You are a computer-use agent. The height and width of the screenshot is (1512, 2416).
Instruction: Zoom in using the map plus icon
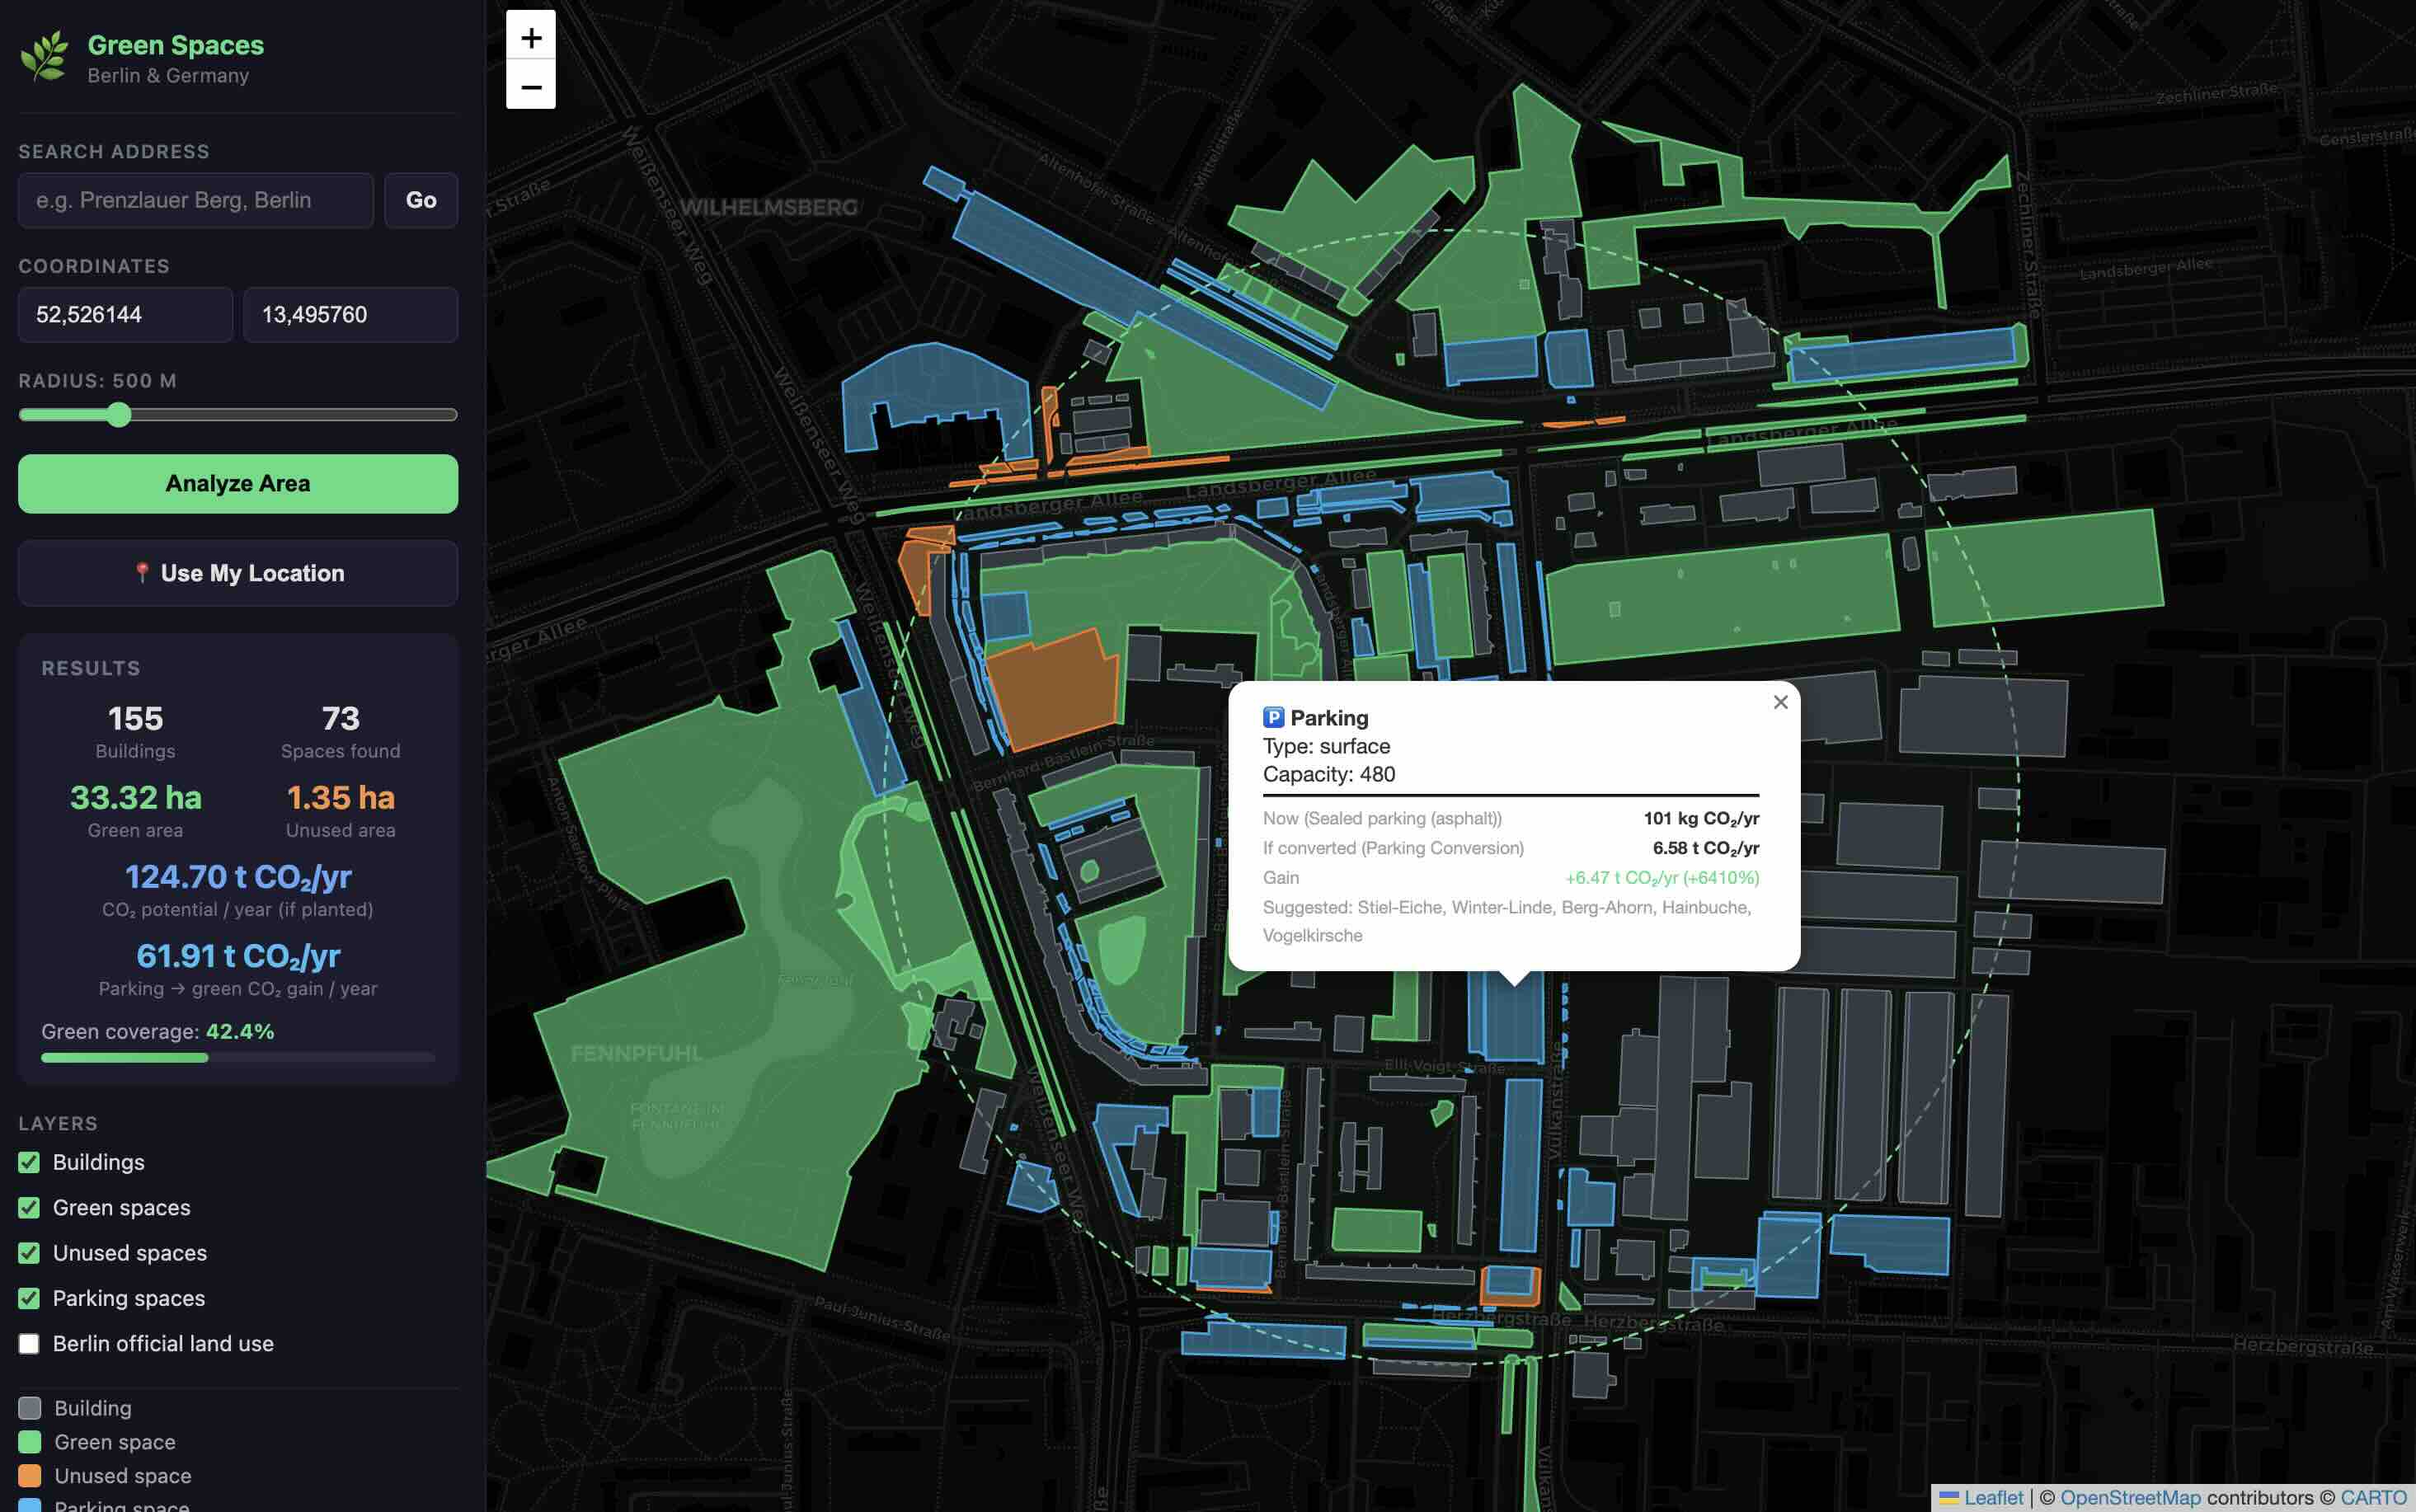point(531,37)
